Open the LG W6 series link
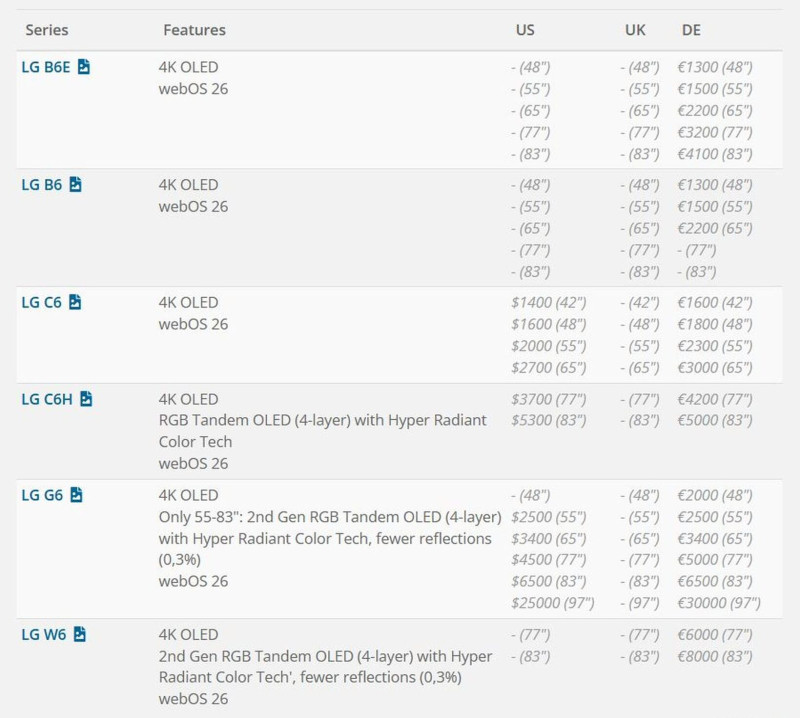This screenshot has height=718, width=800. pyautogui.click(x=44, y=634)
